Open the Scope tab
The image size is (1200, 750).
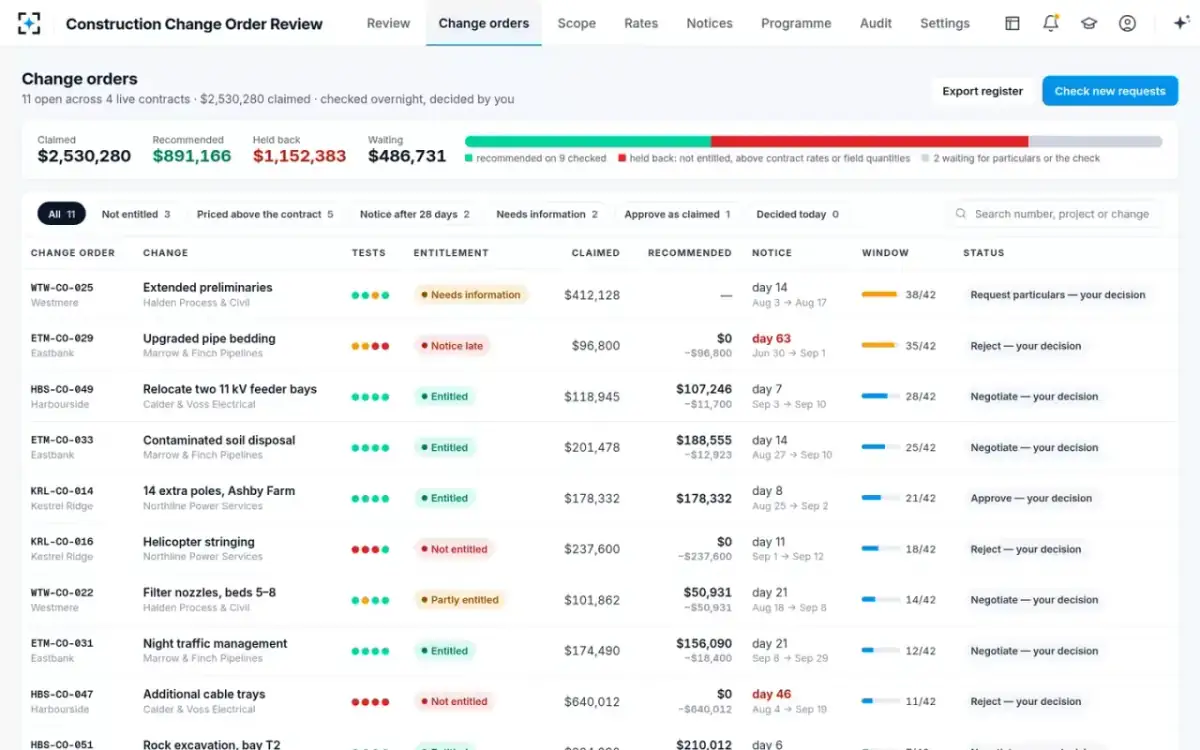coord(577,23)
